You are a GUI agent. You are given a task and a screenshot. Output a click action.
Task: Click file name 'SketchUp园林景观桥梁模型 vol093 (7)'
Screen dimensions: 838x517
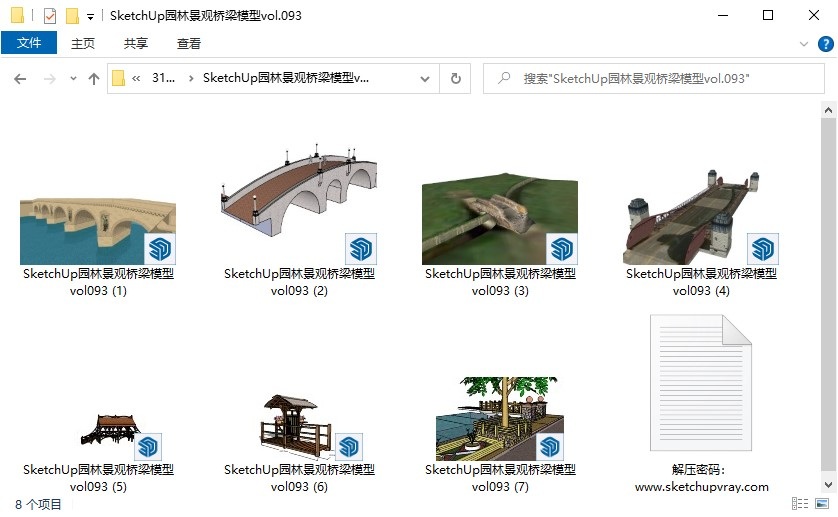[500, 478]
